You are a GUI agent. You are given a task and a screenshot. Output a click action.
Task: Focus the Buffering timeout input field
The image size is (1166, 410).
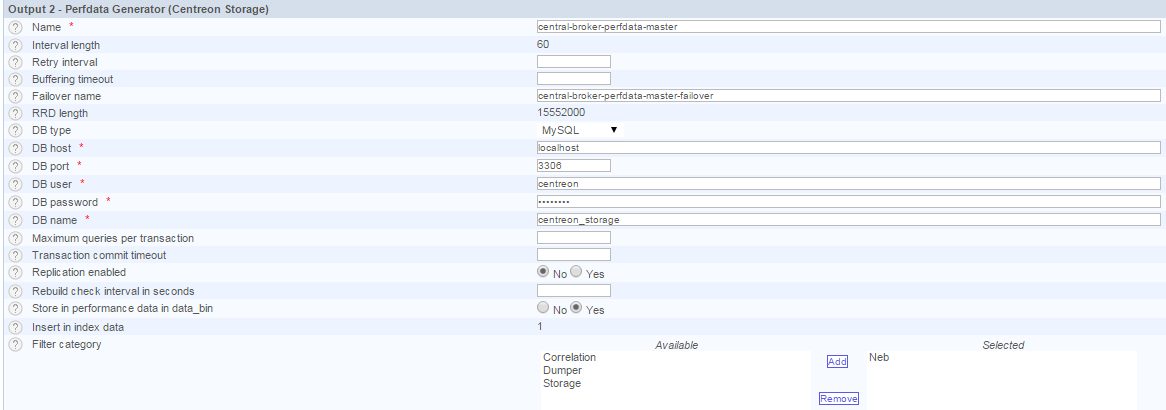pos(573,79)
